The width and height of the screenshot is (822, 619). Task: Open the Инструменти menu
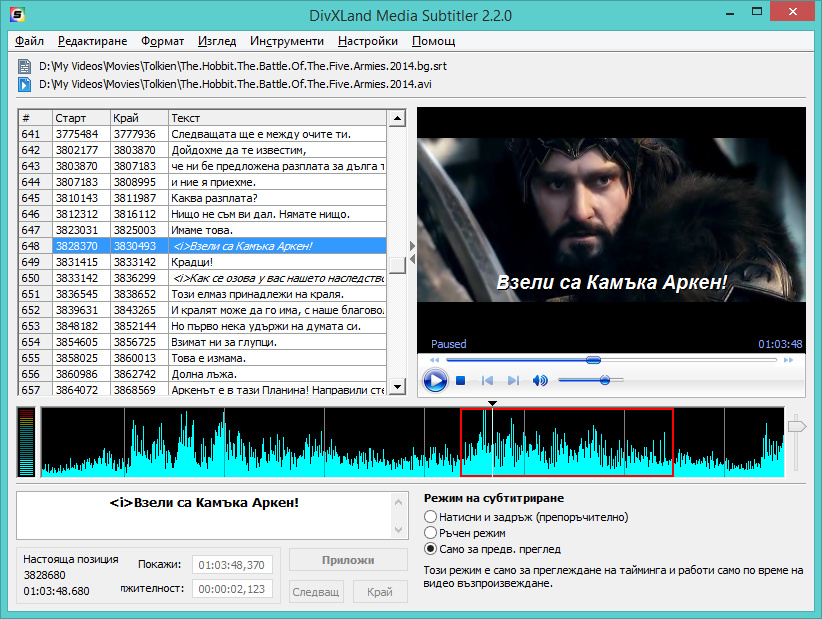click(287, 41)
